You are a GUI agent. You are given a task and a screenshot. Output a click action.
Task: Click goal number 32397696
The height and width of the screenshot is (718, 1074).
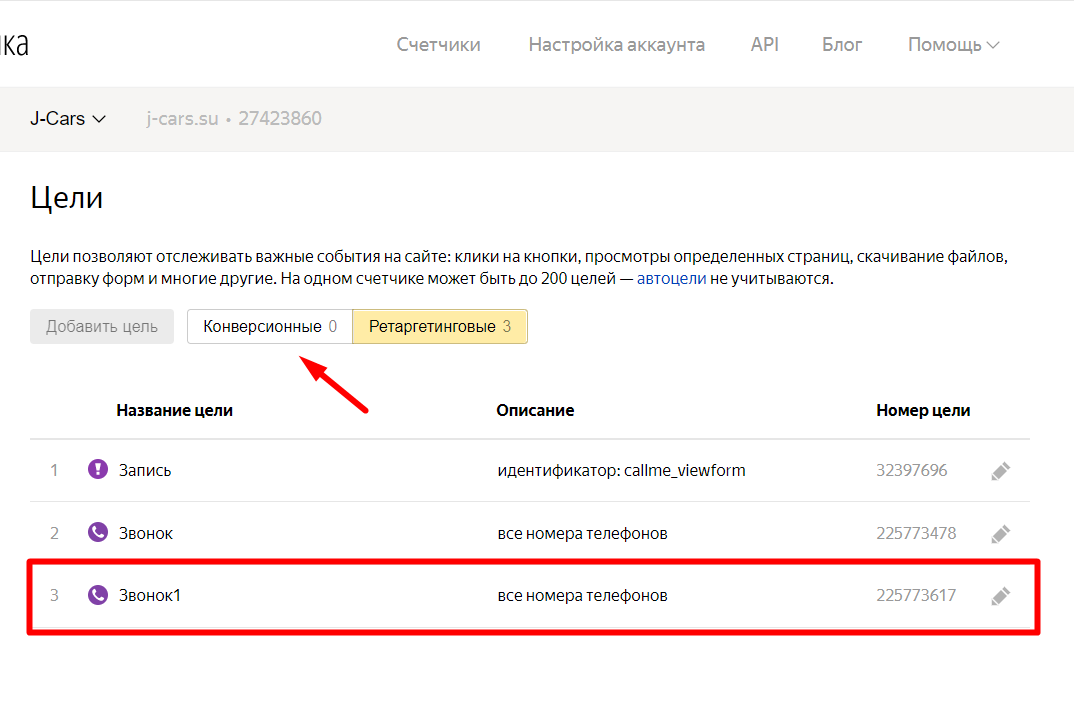tap(912, 471)
